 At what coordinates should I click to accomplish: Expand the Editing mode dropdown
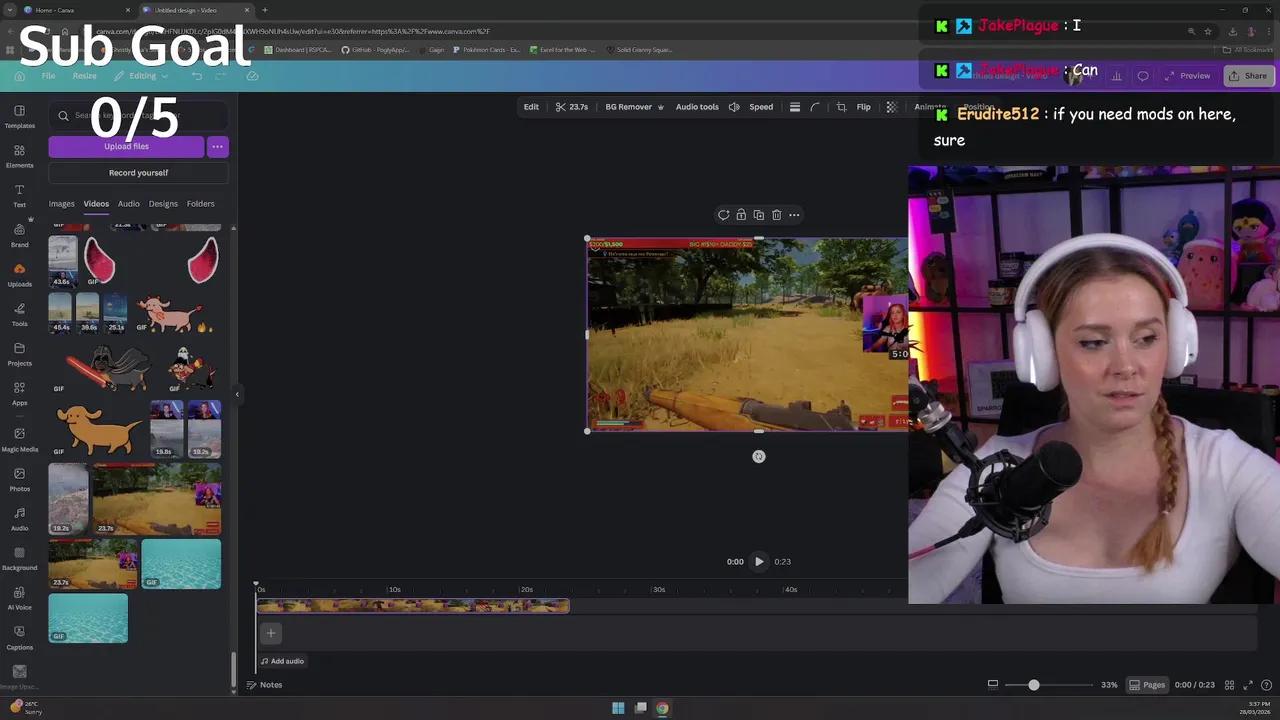pyautogui.click(x=142, y=76)
